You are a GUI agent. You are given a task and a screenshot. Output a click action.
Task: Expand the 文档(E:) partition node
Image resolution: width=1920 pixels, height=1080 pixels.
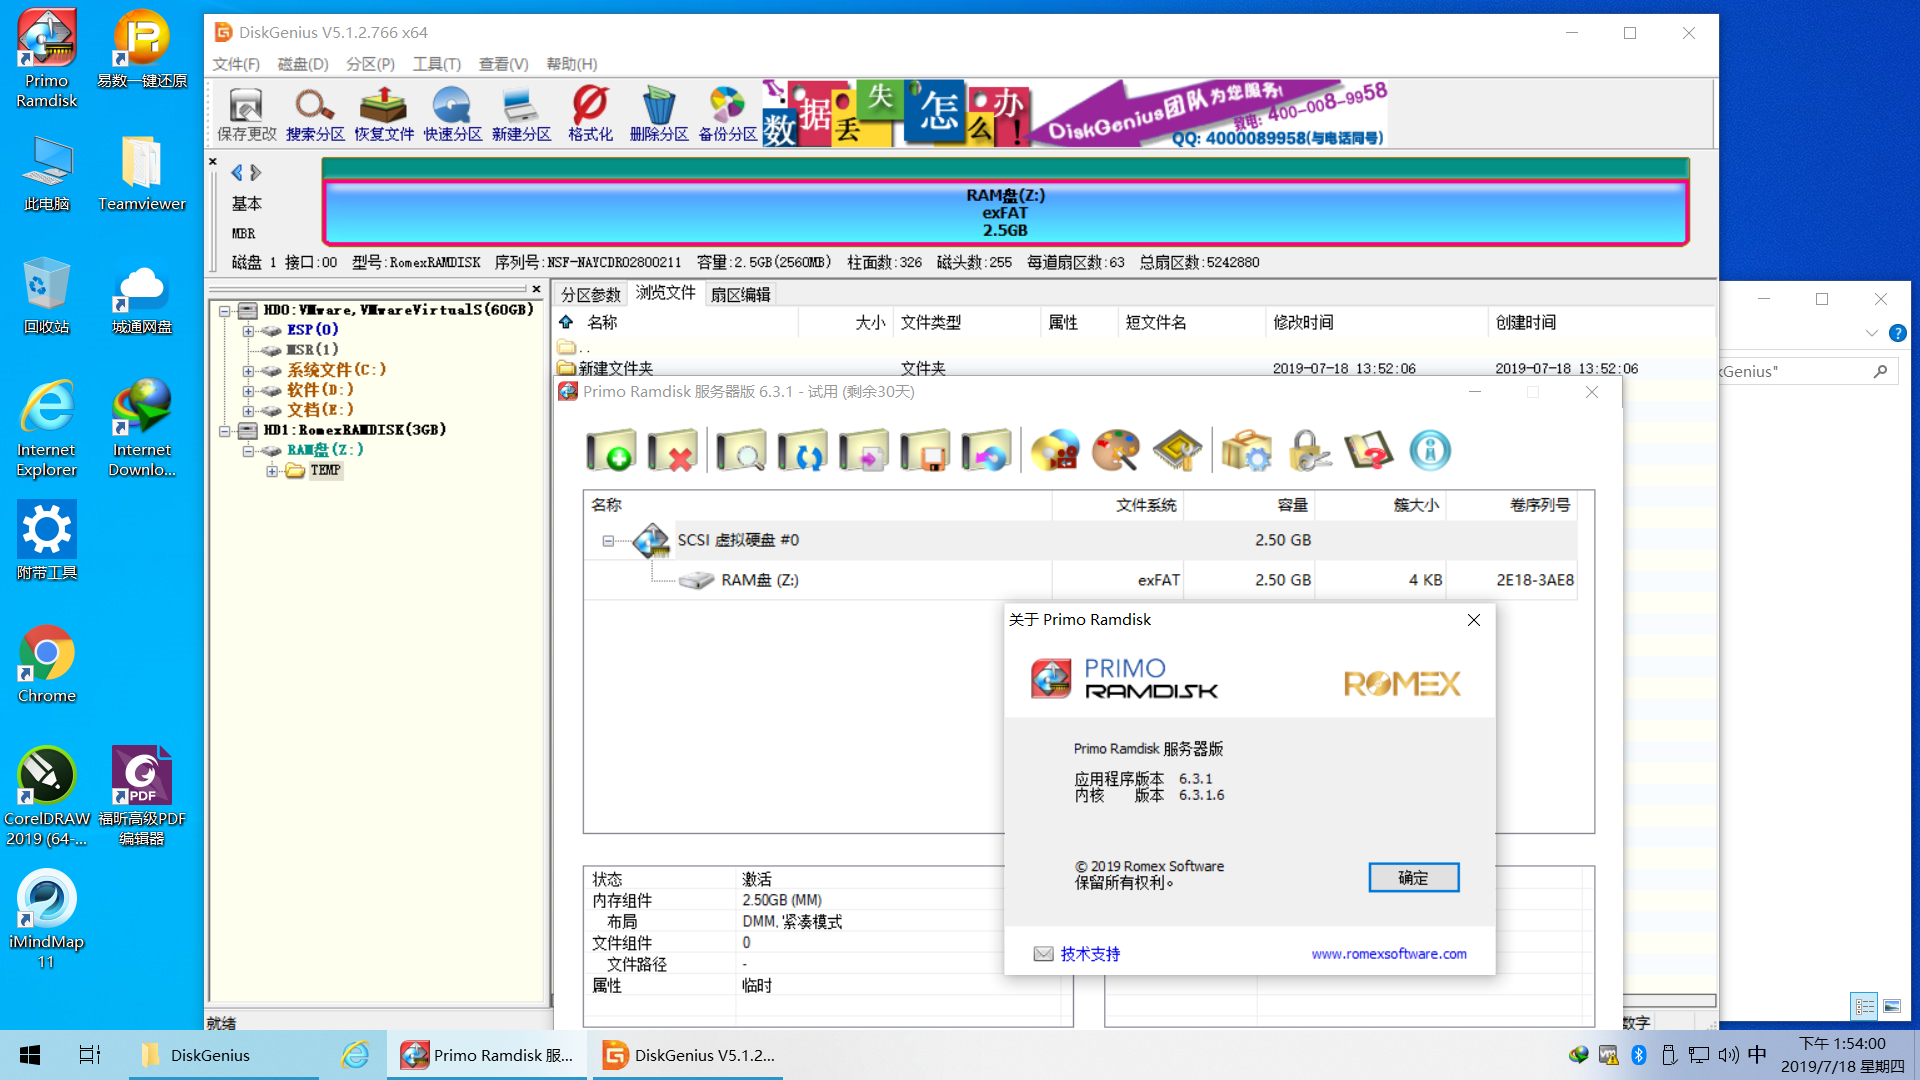[248, 410]
